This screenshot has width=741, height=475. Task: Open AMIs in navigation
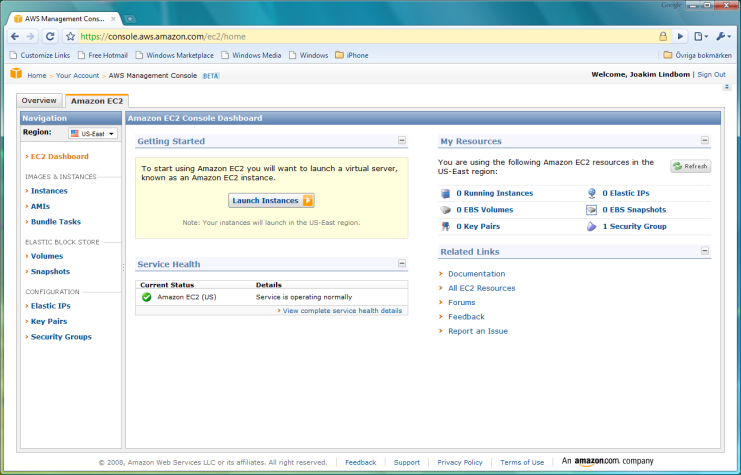point(40,207)
